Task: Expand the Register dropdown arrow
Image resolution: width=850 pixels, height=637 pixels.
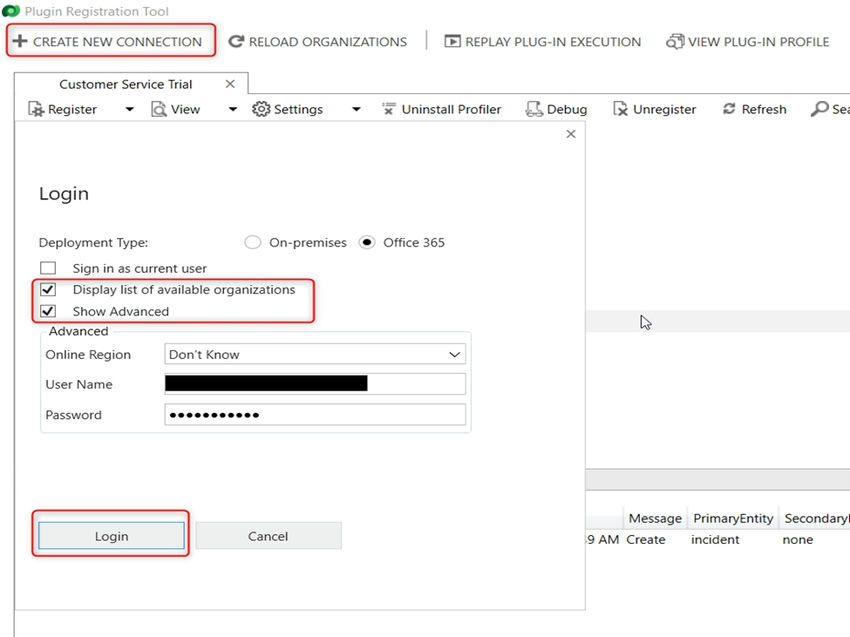Action: click(x=130, y=109)
